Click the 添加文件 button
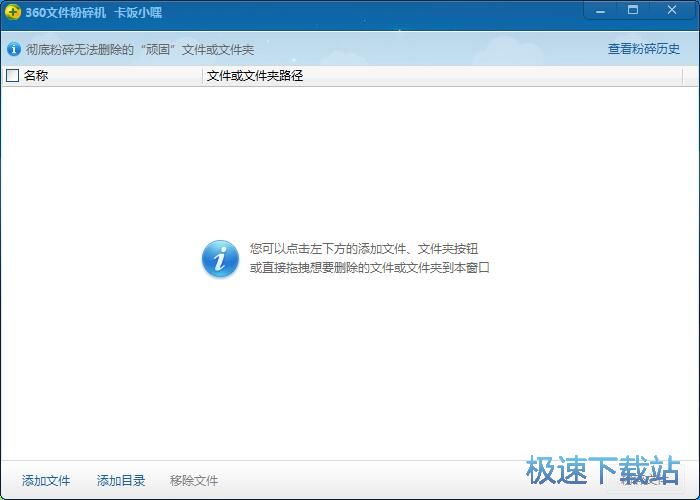This screenshot has height=500, width=700. point(46,480)
